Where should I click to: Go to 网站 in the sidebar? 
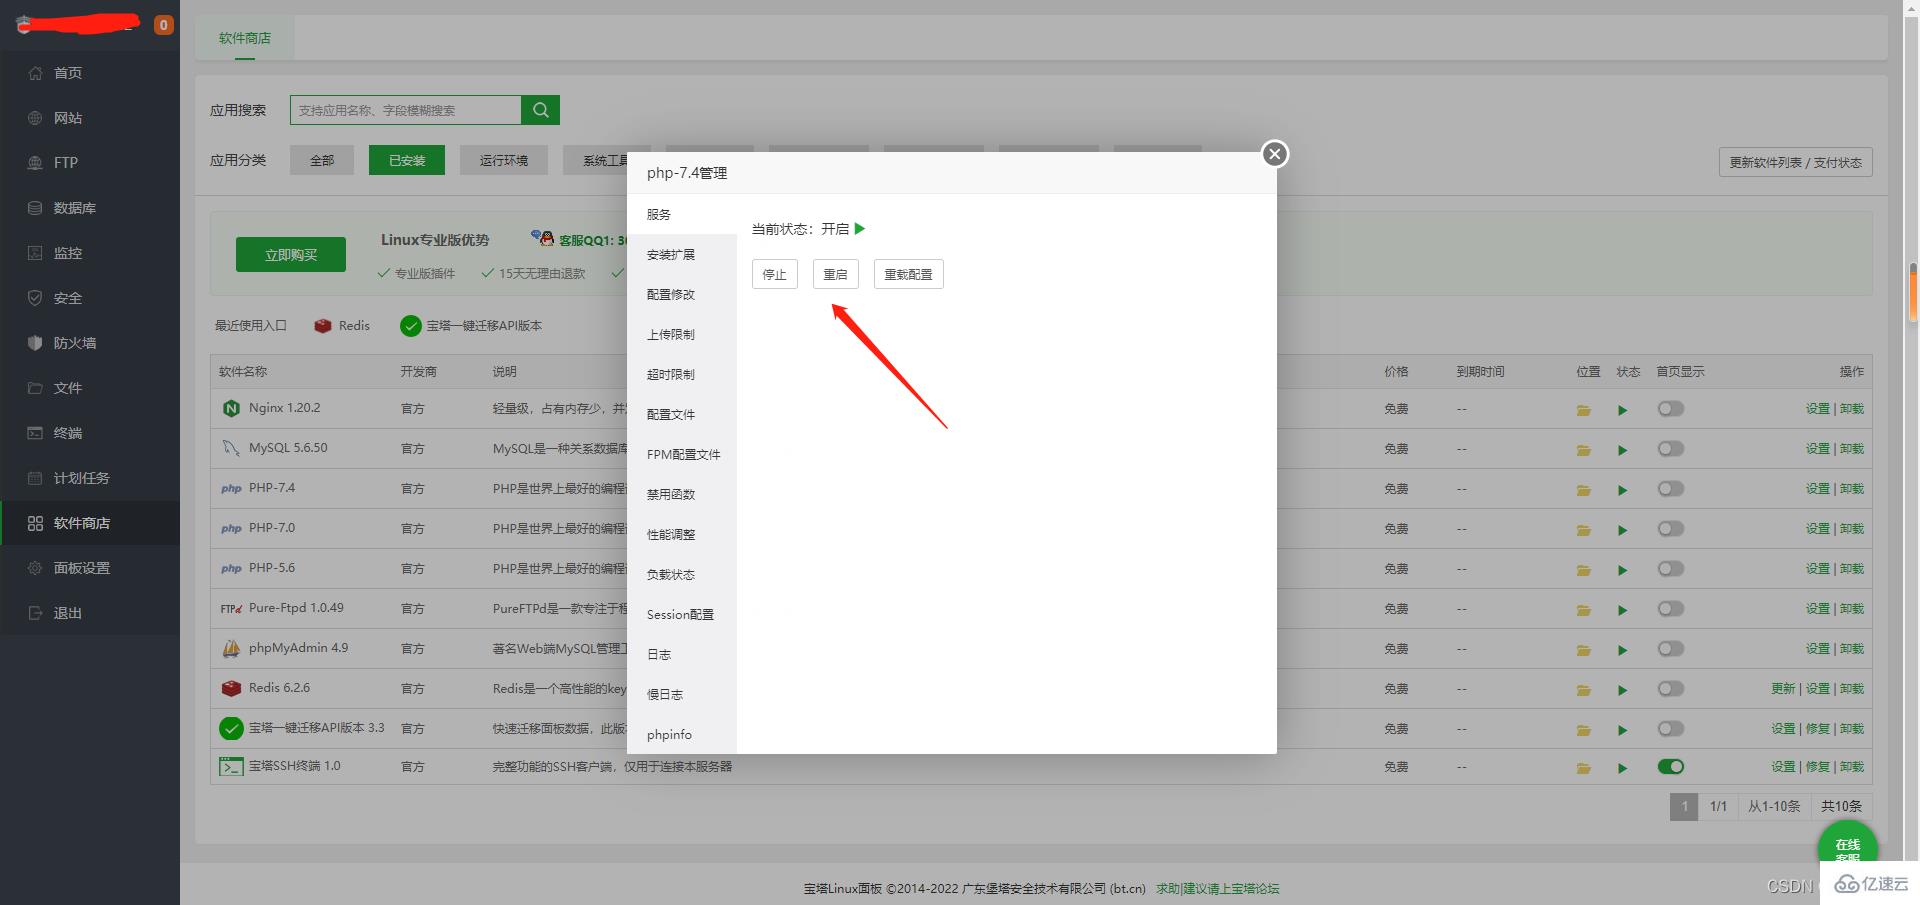(90, 118)
